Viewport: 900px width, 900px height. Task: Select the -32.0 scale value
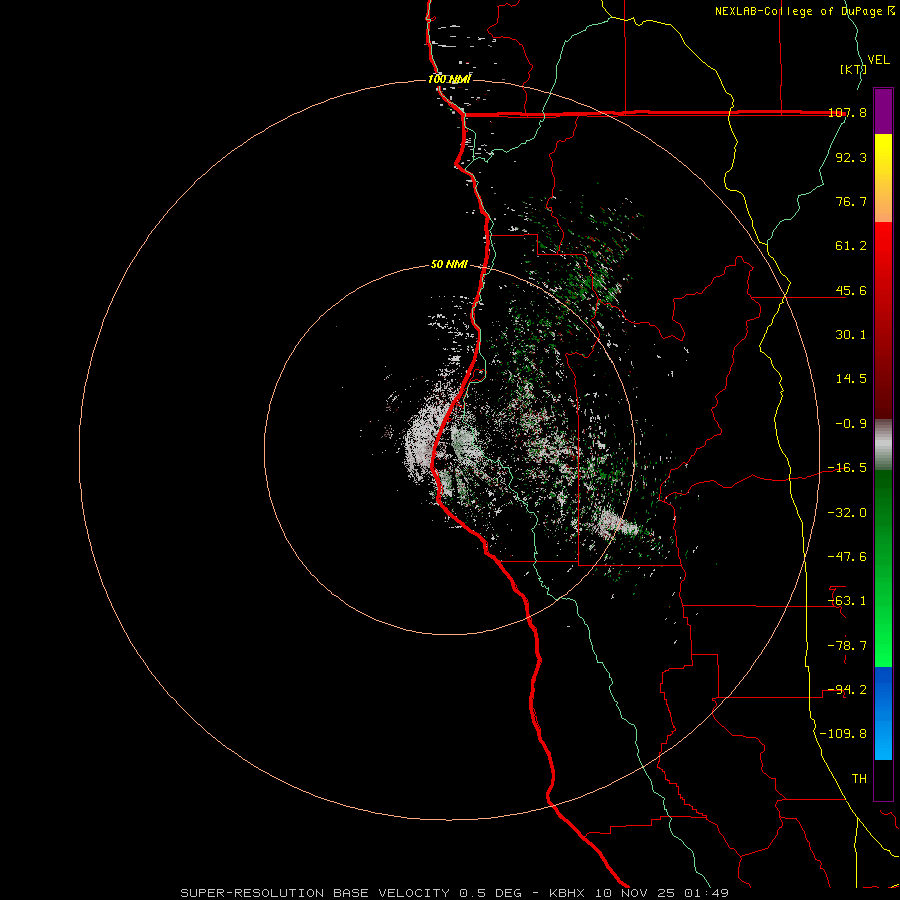click(847, 513)
